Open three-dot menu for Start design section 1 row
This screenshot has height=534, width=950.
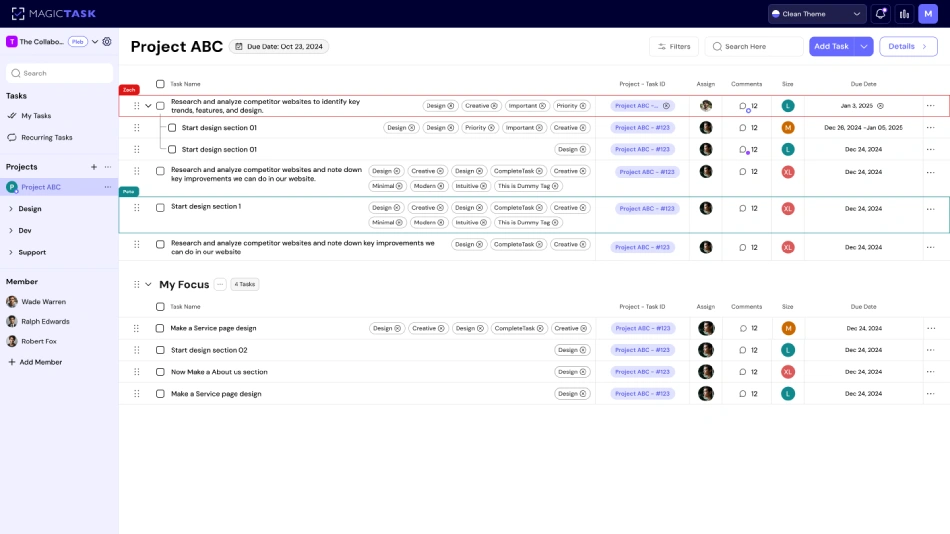(930, 209)
